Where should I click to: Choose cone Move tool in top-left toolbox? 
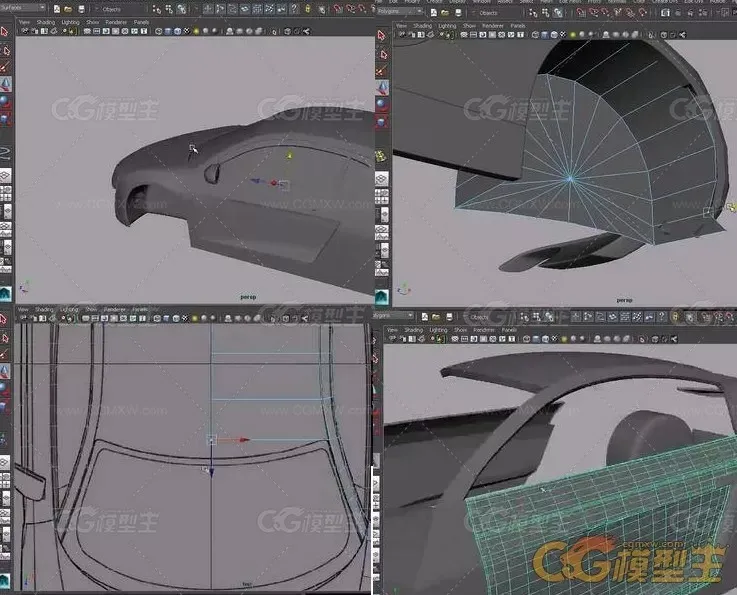click(6, 85)
